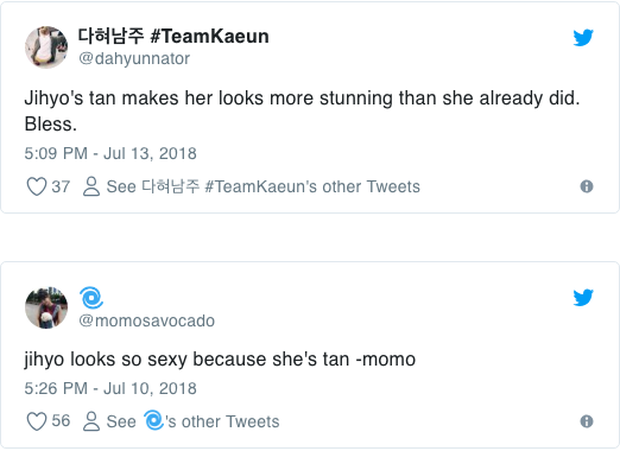Click the Twitter bird icon on momosavocado's tweet
The image size is (620, 451).
click(x=584, y=298)
